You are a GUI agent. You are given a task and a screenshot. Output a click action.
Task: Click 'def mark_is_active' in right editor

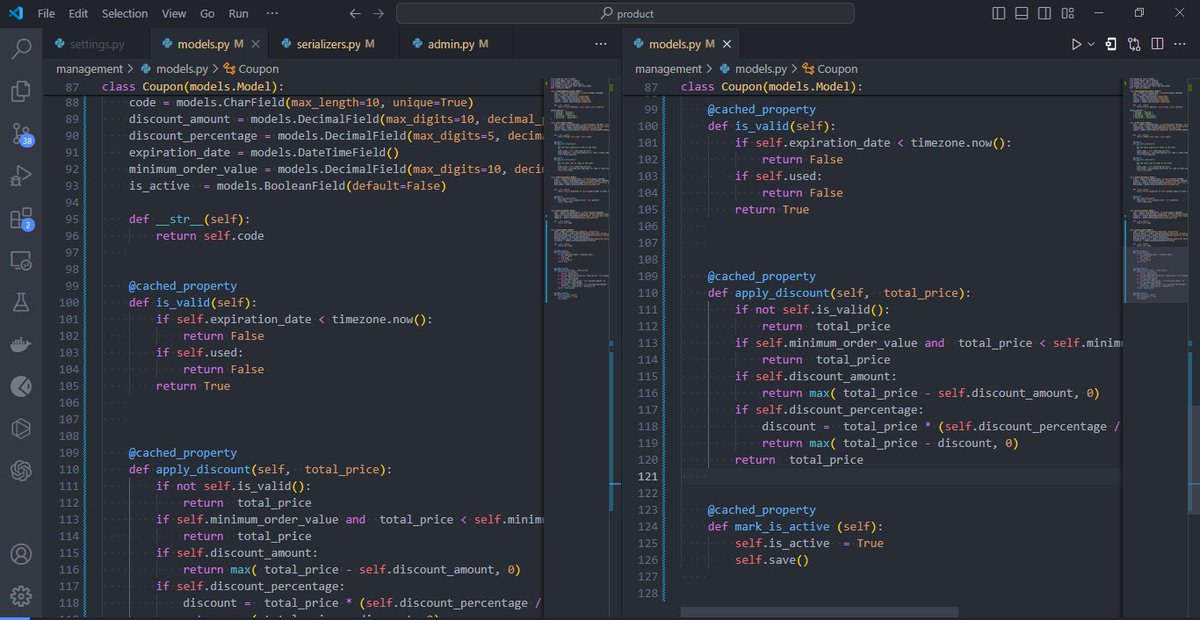(769, 526)
